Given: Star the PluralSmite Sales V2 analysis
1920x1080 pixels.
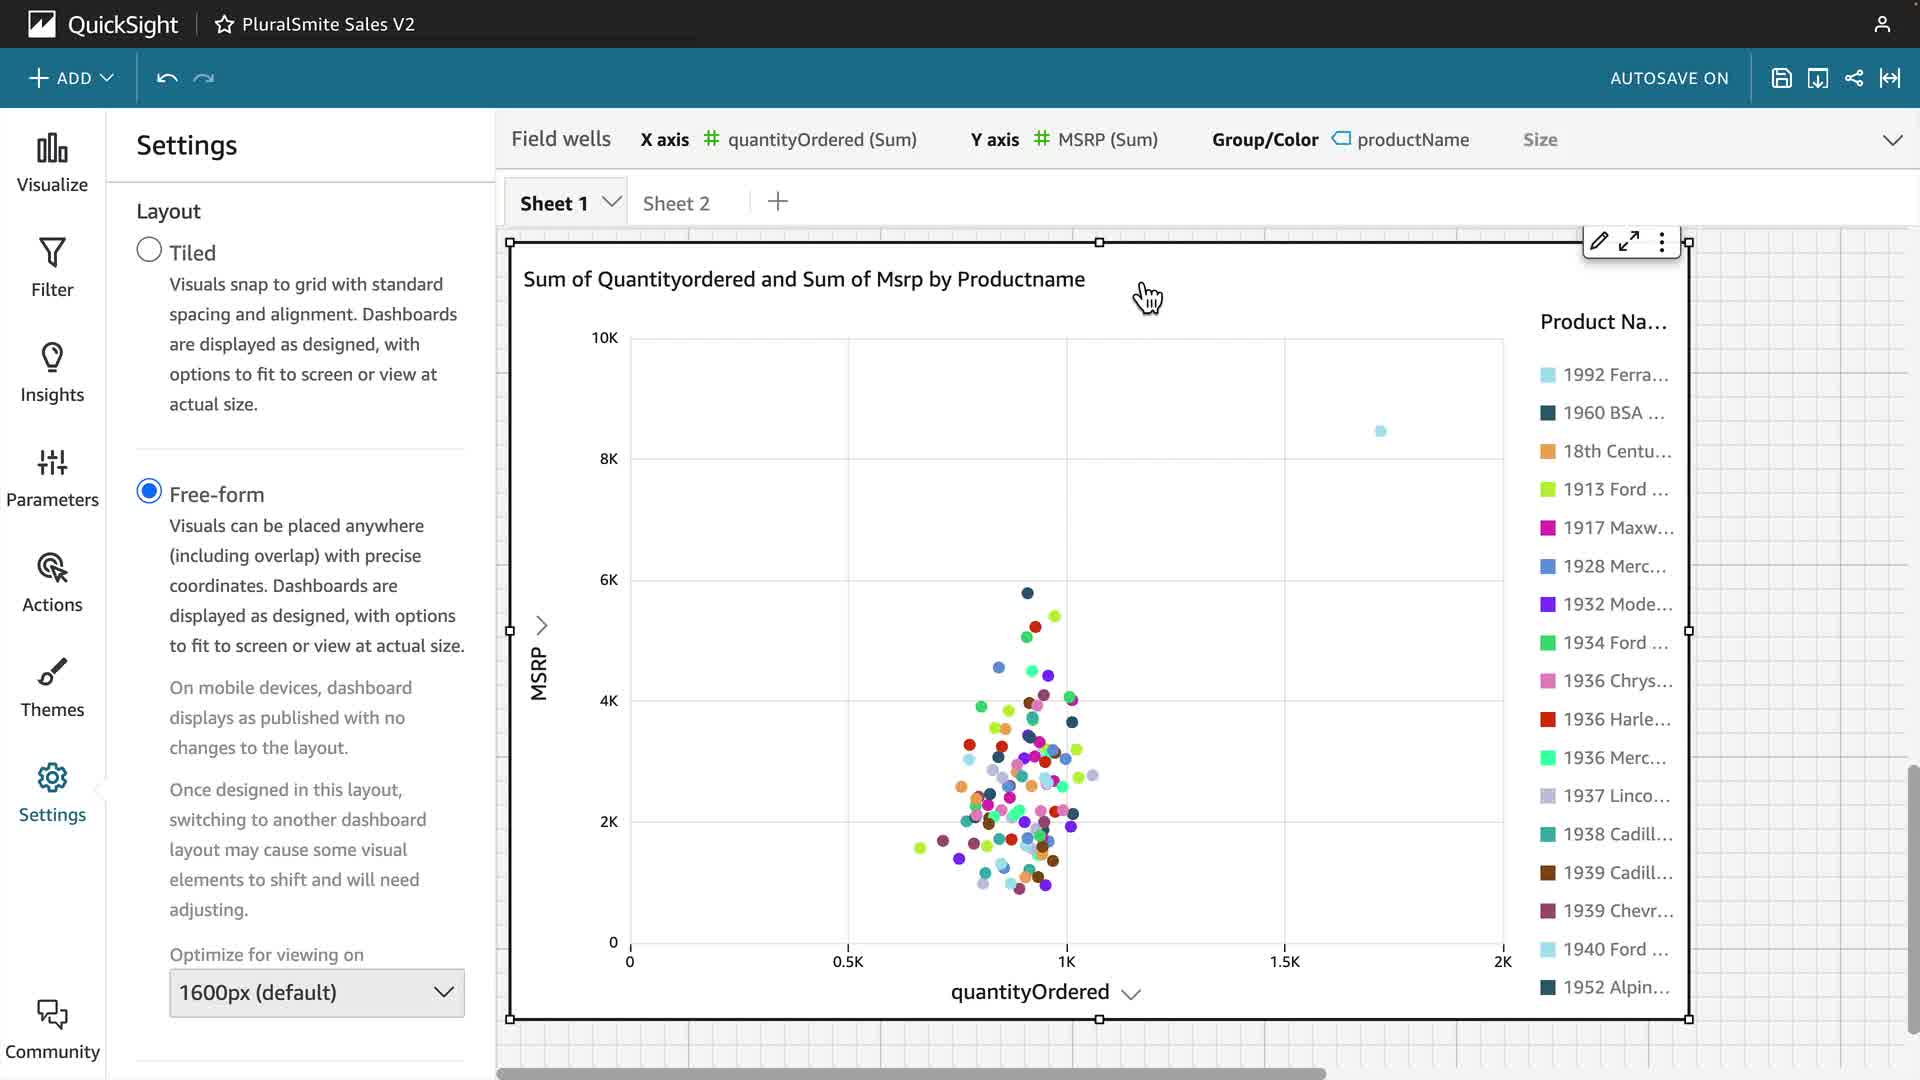Looking at the screenshot, I should point(224,24).
